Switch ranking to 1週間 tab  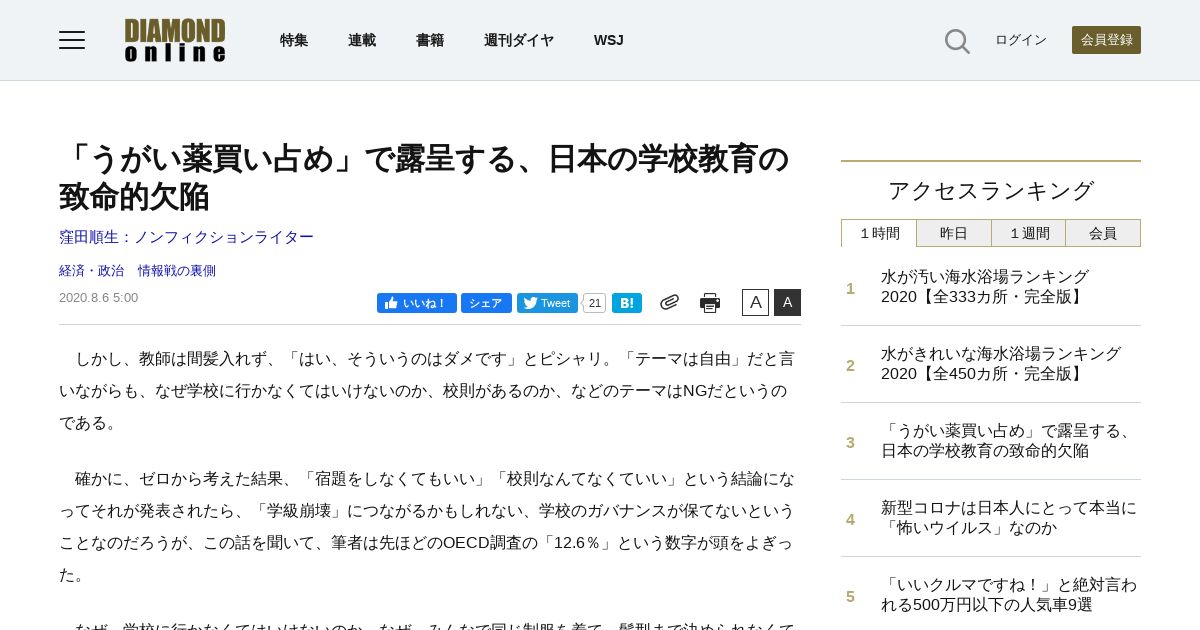click(x=1028, y=233)
